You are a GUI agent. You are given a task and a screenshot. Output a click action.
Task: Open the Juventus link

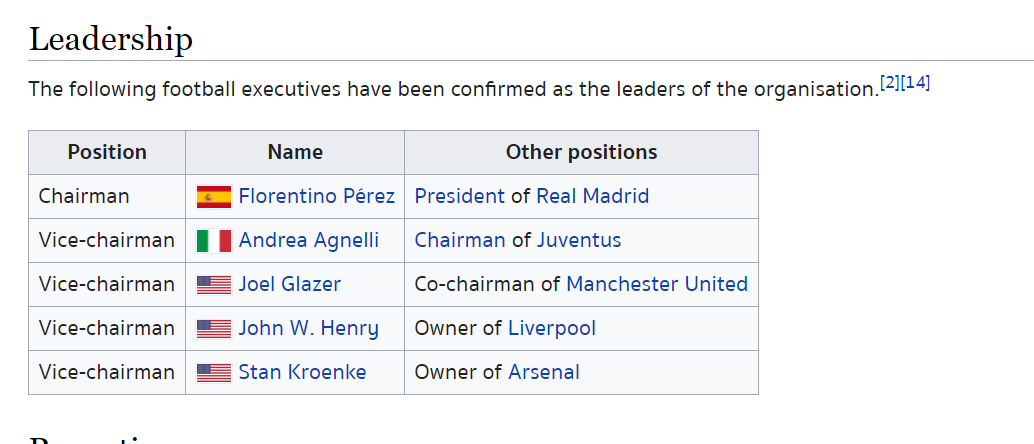coord(579,240)
